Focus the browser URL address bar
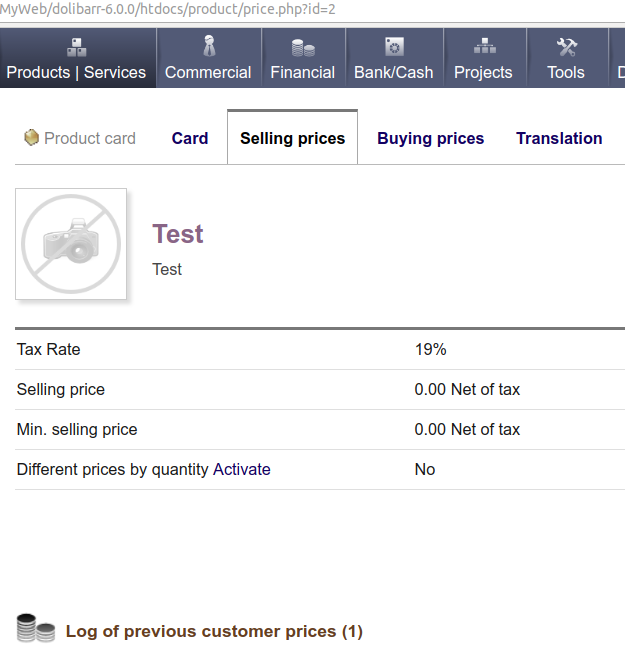Screen dimensions: 625x656 point(300,9)
